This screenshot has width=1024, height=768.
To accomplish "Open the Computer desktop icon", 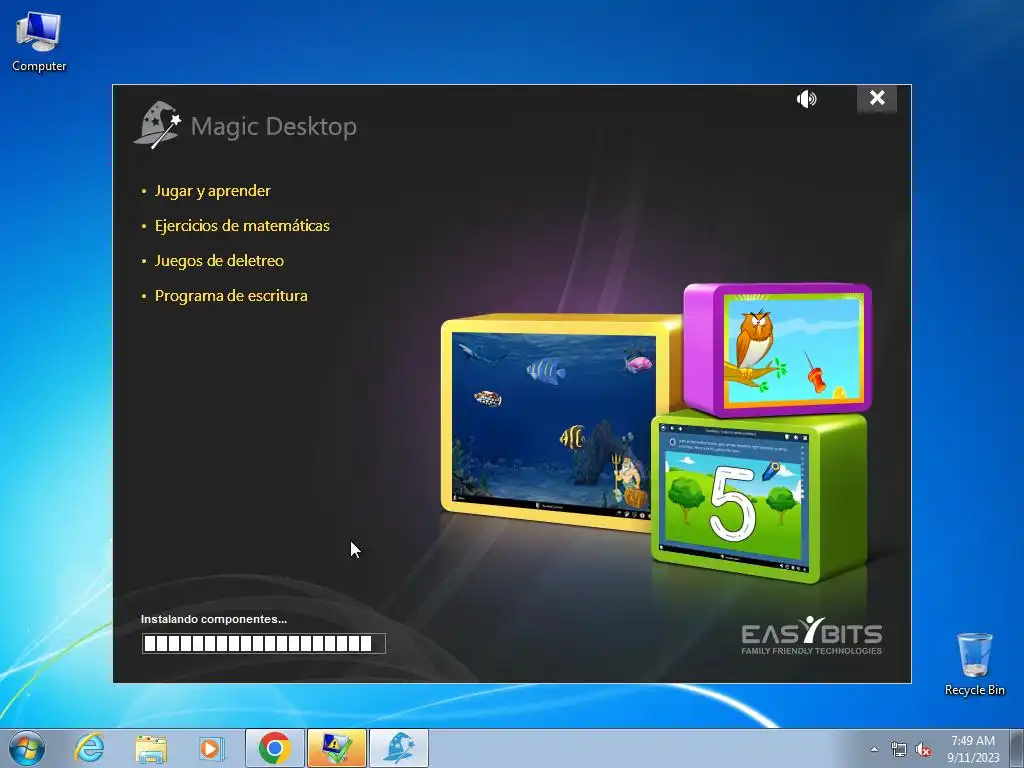I will [39, 42].
